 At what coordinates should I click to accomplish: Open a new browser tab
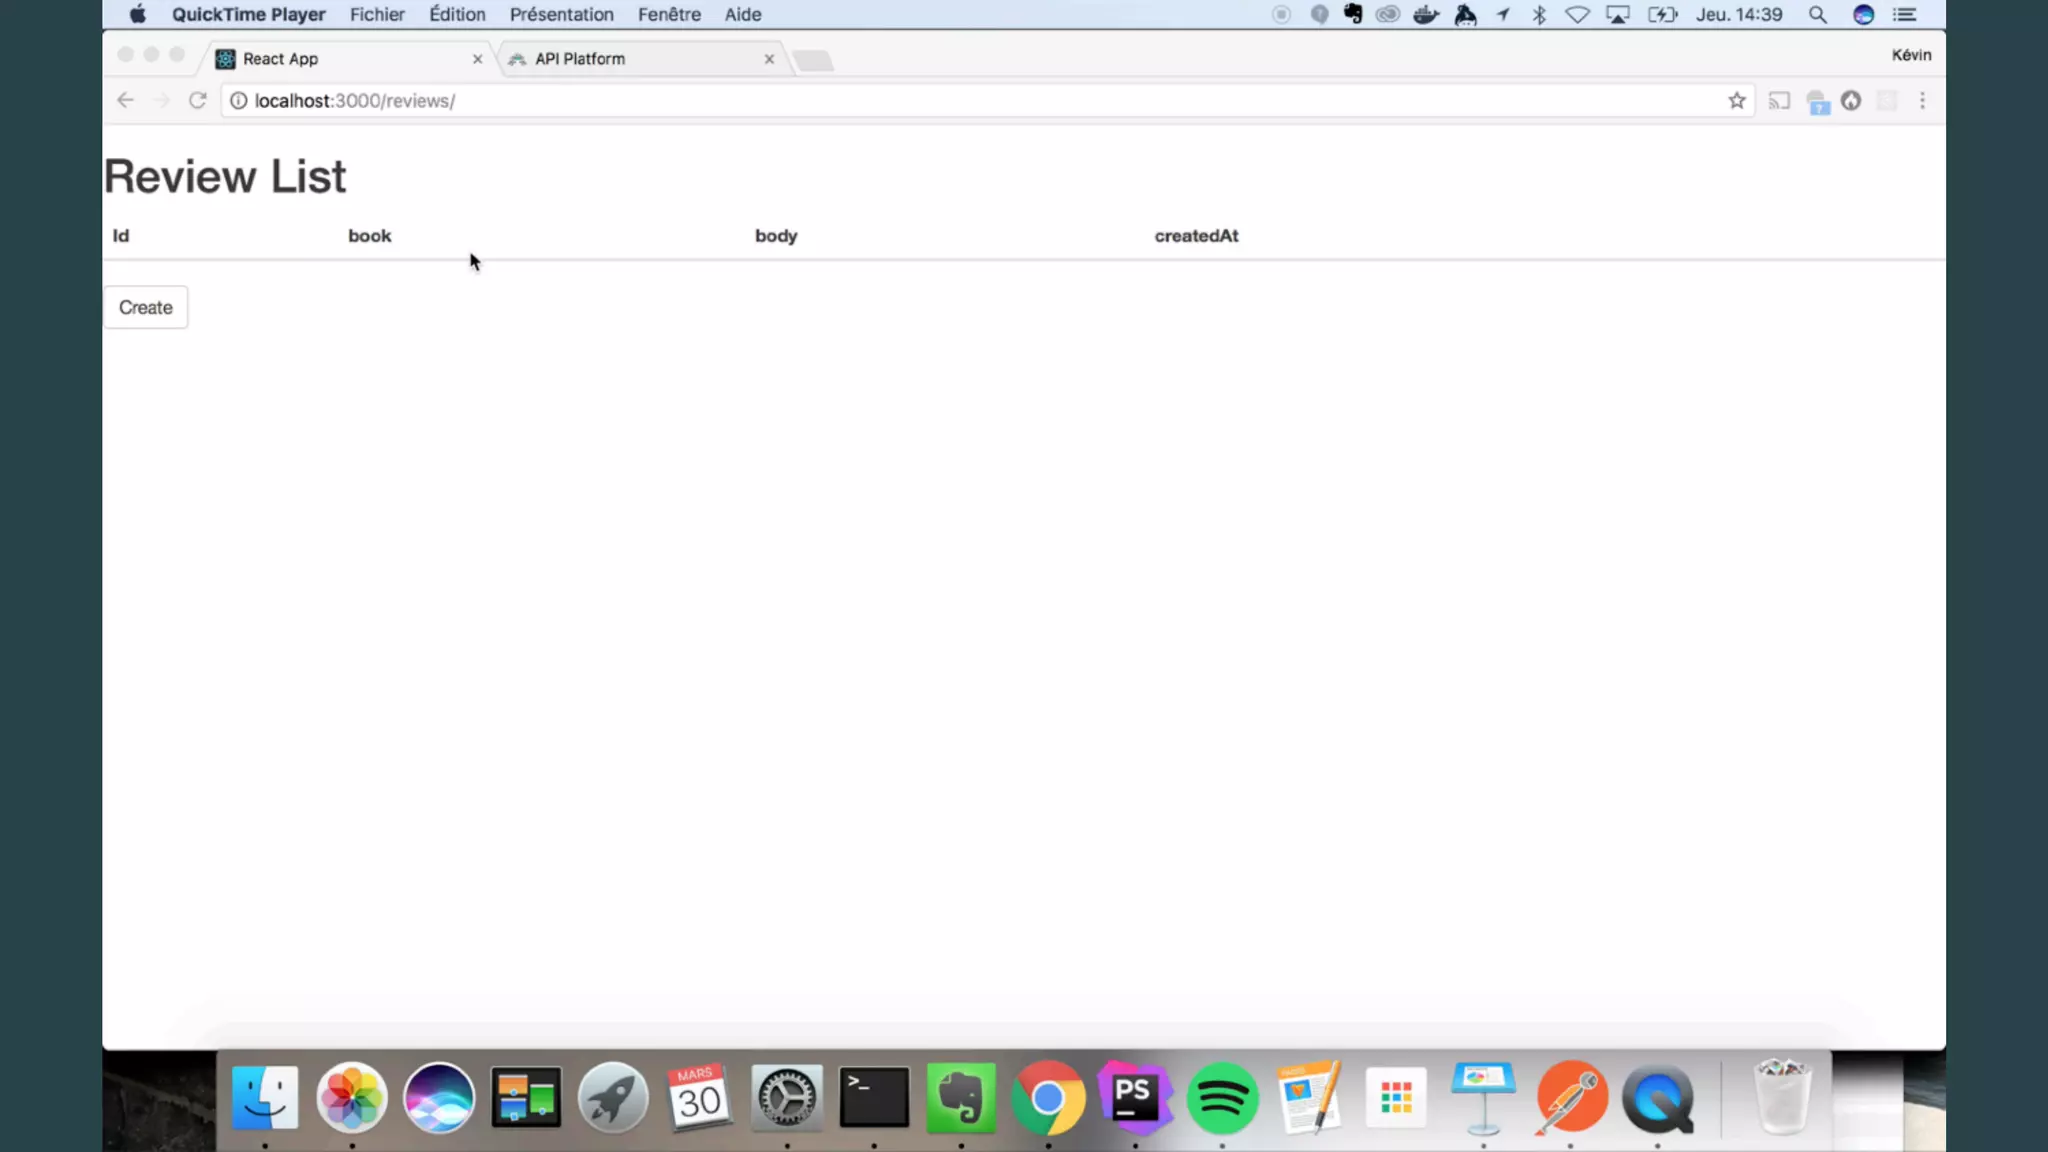click(x=814, y=61)
